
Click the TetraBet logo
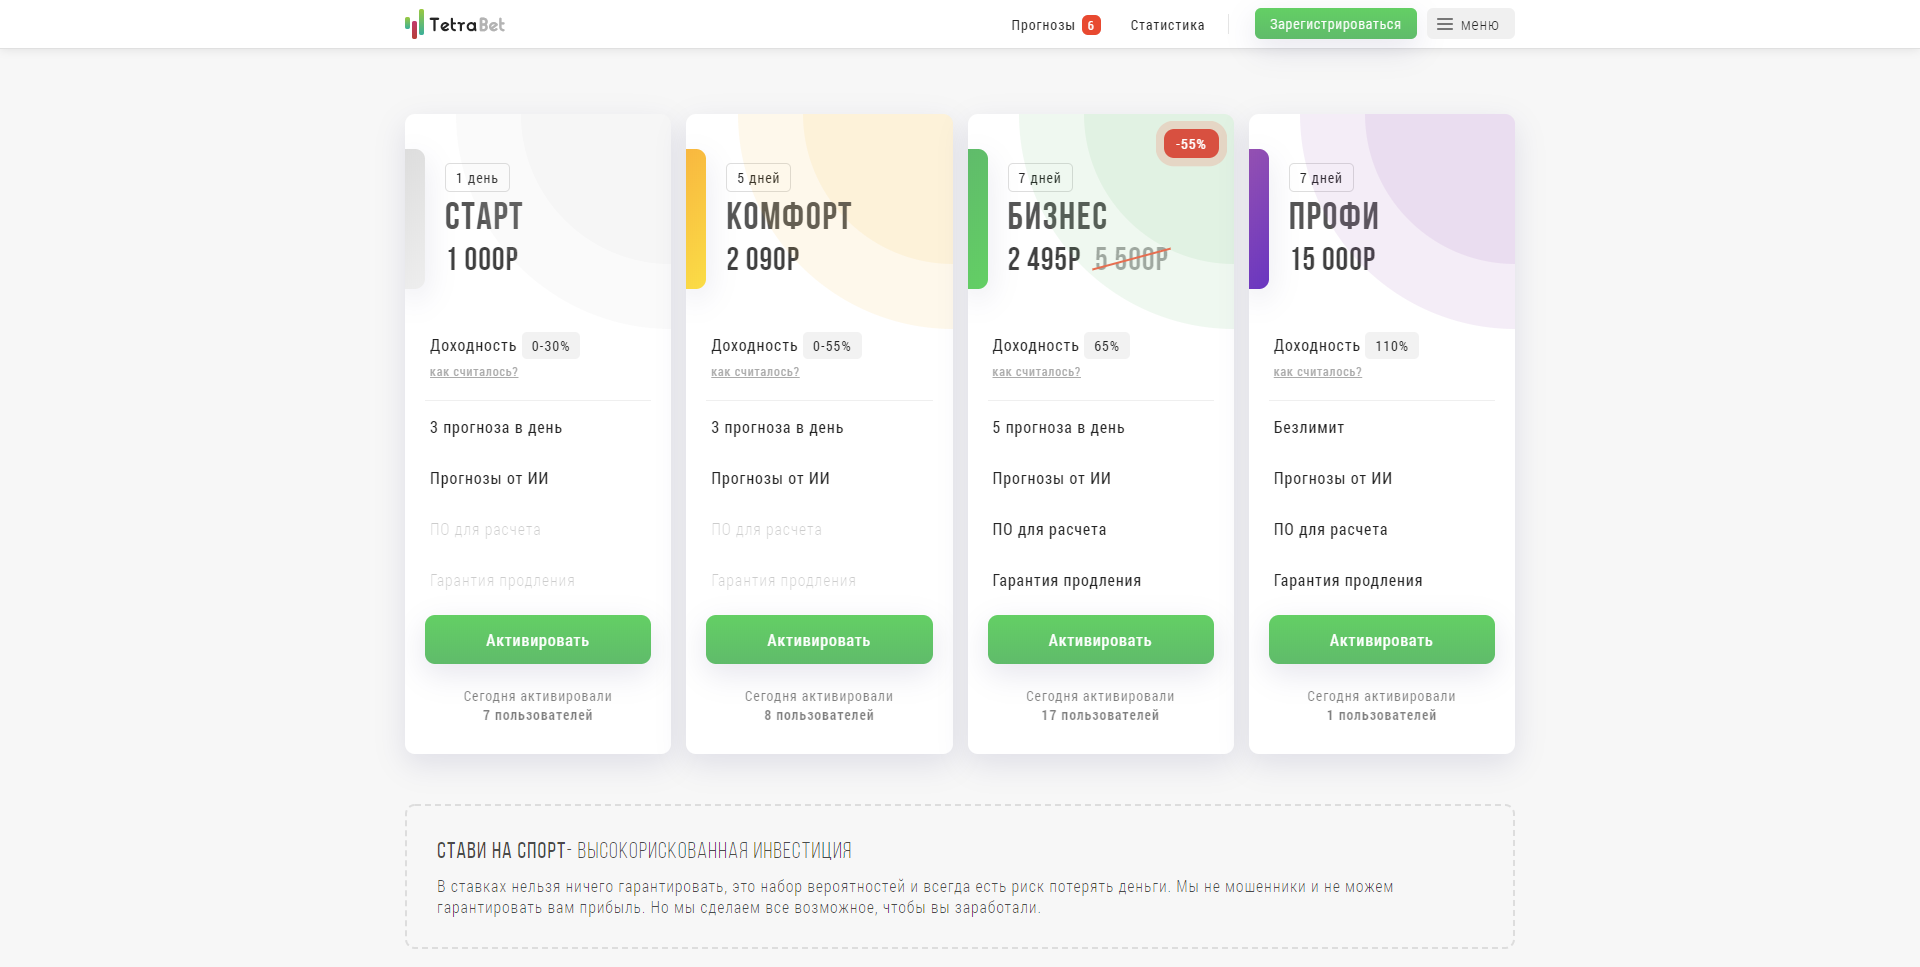[x=455, y=24]
